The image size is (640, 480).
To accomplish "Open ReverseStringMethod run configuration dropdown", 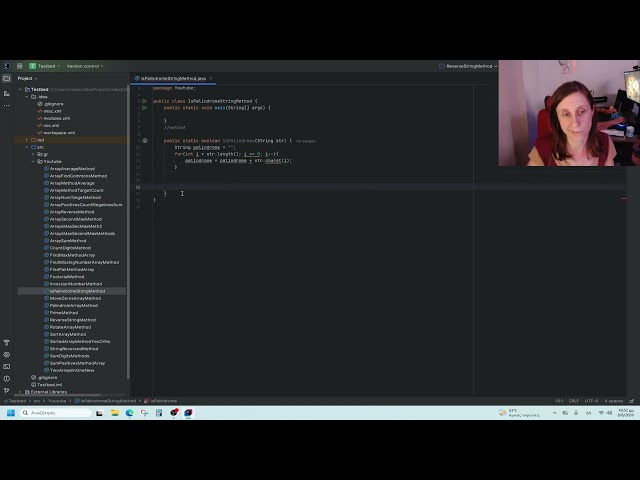I will coord(468,66).
